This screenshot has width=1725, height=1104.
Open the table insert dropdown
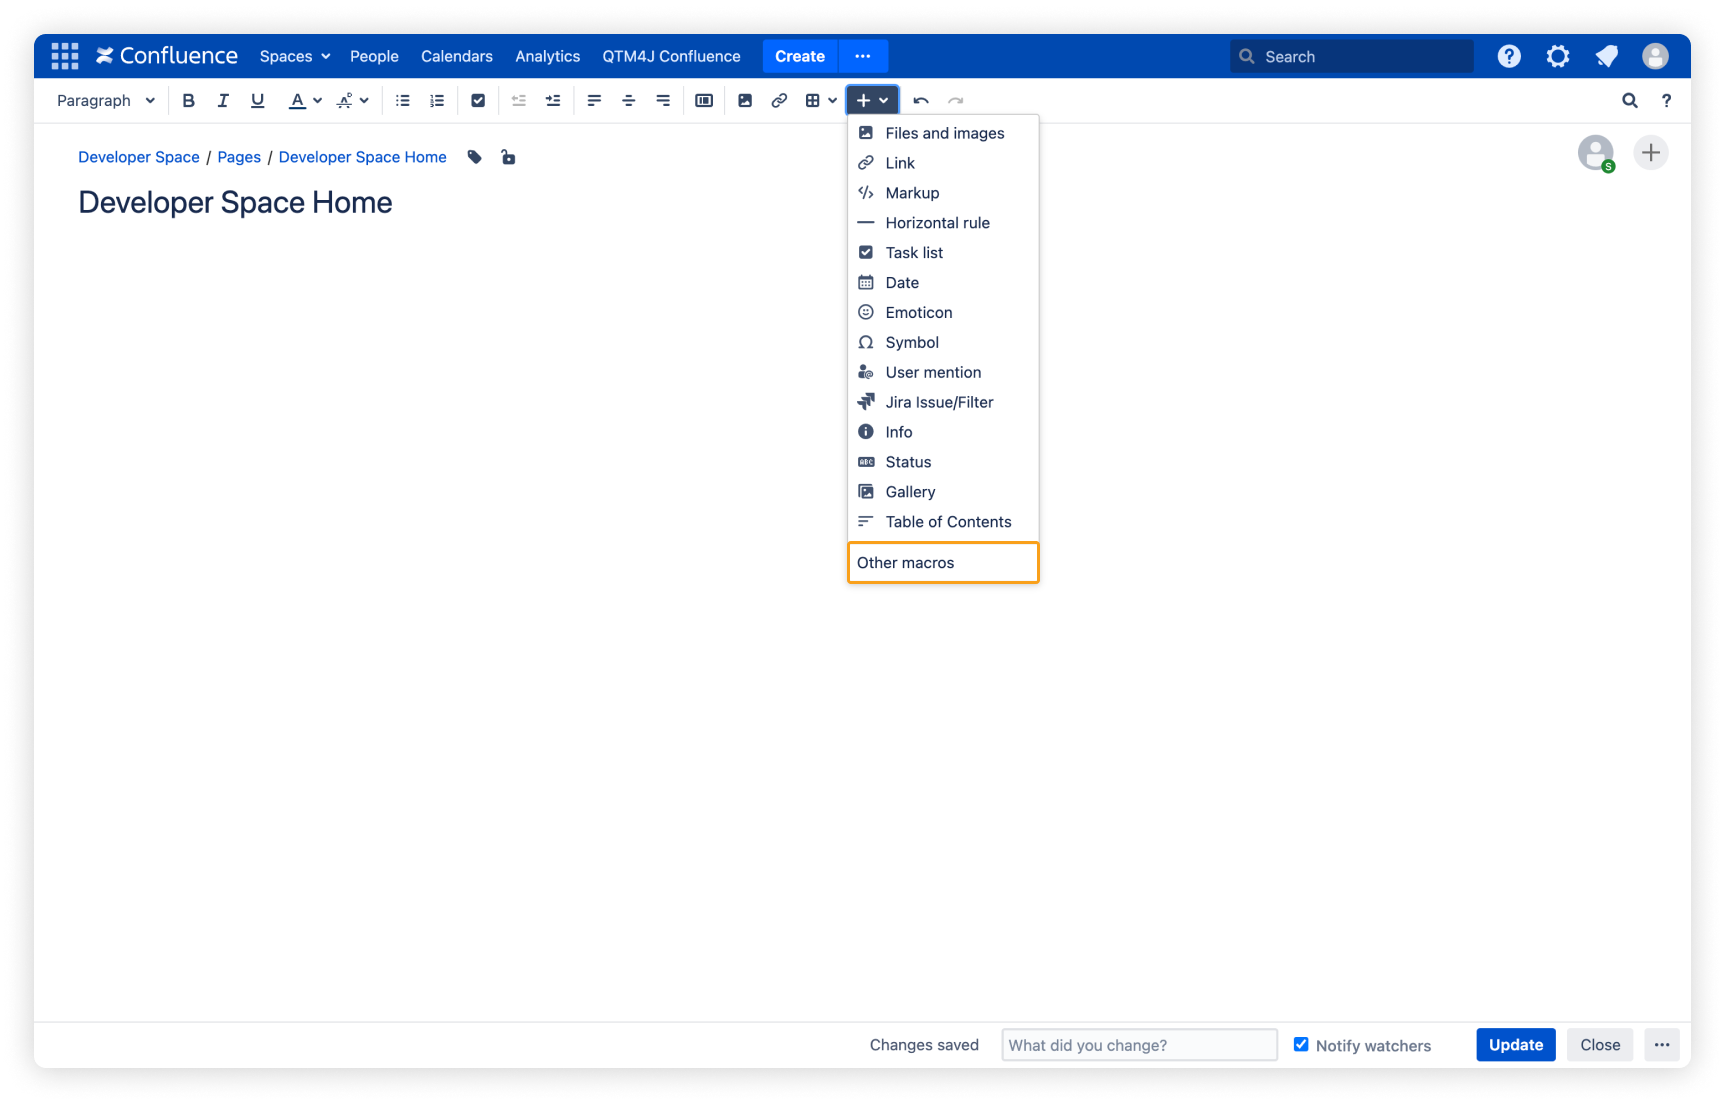(821, 100)
